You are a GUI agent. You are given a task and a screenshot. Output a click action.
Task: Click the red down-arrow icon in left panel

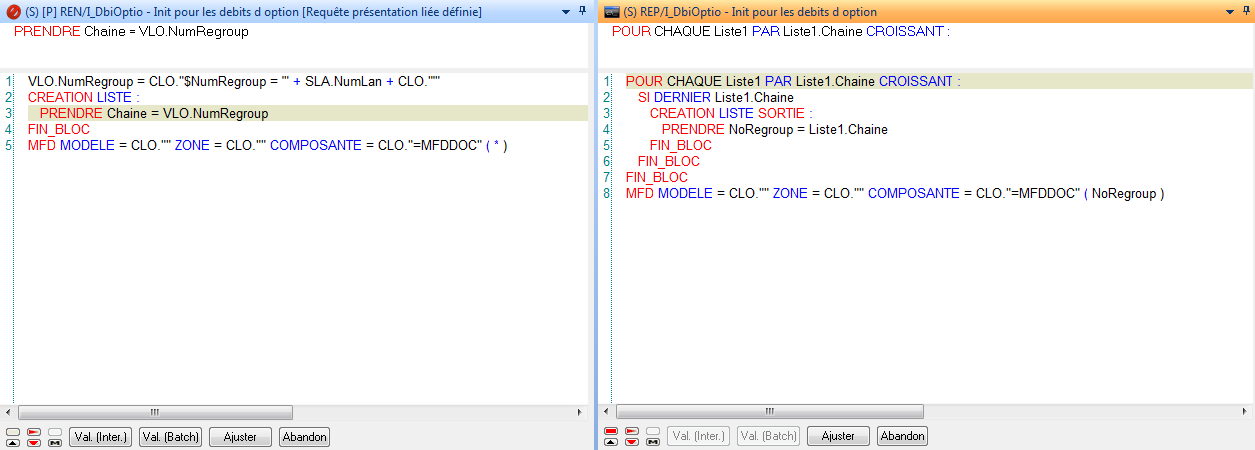[x=34, y=442]
